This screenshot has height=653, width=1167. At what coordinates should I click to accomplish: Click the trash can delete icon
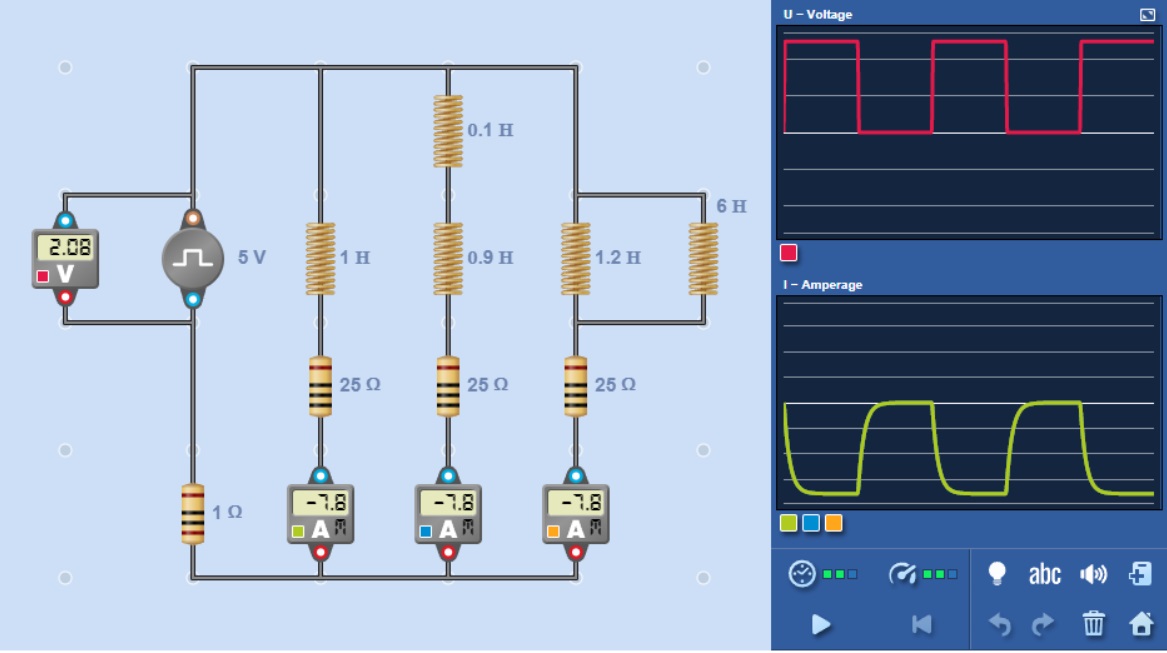1094,625
